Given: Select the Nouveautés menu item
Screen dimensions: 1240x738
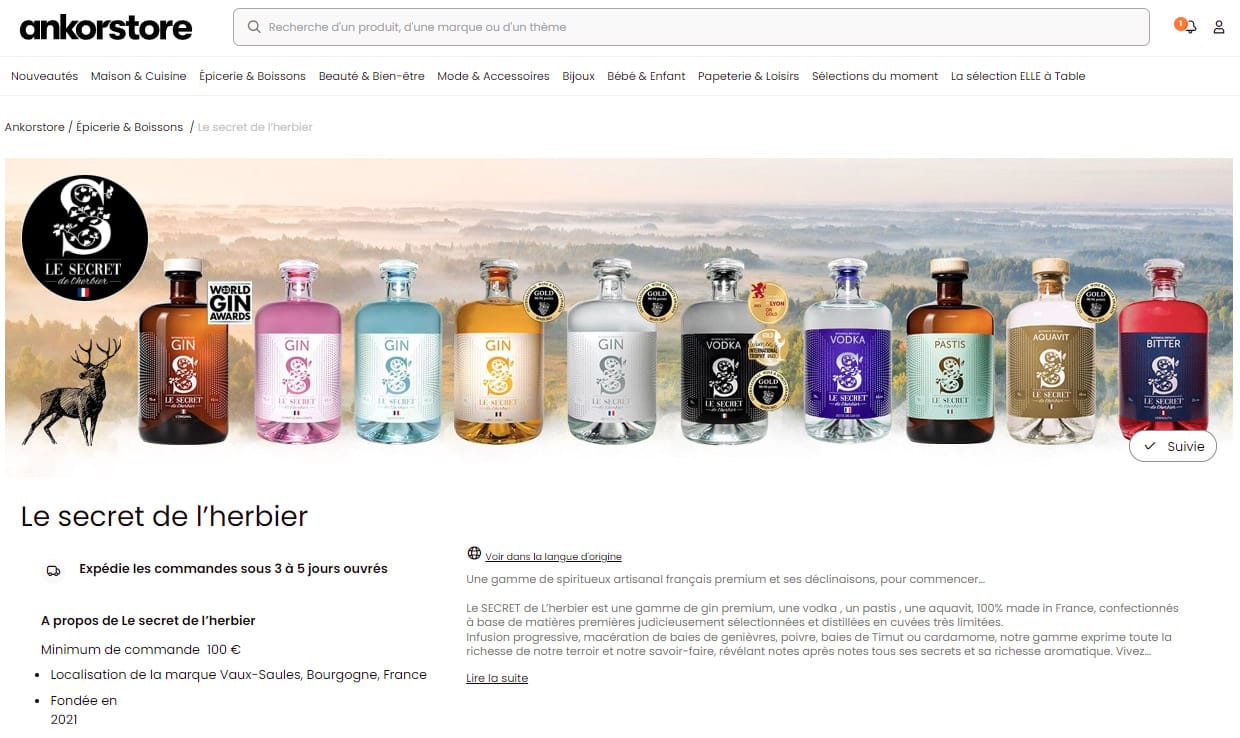Looking at the screenshot, I should click(x=44, y=76).
